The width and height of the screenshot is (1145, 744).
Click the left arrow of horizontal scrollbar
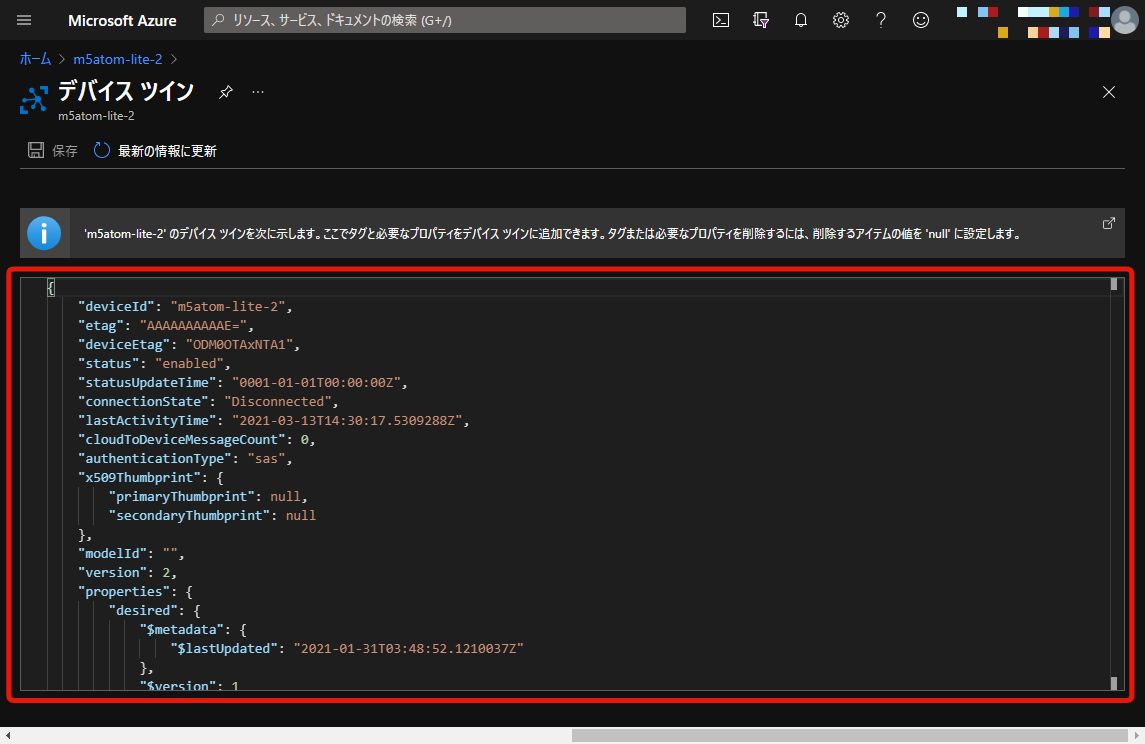pyautogui.click(x=7, y=735)
